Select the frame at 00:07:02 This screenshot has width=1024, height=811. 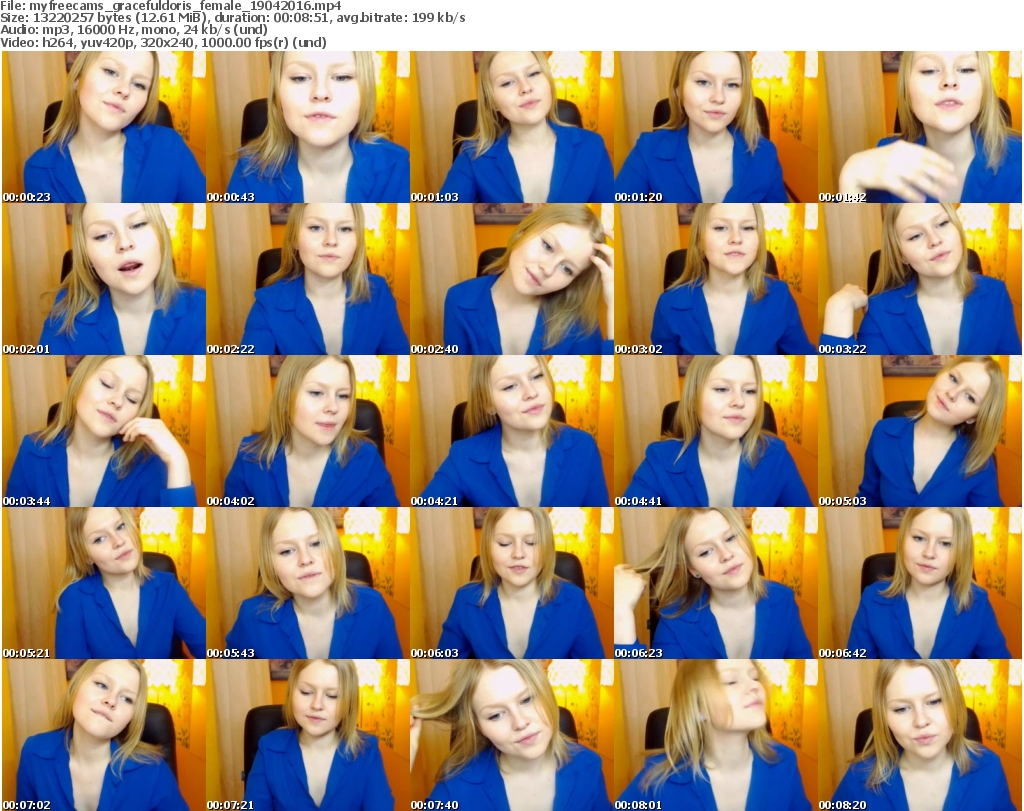coord(104,735)
